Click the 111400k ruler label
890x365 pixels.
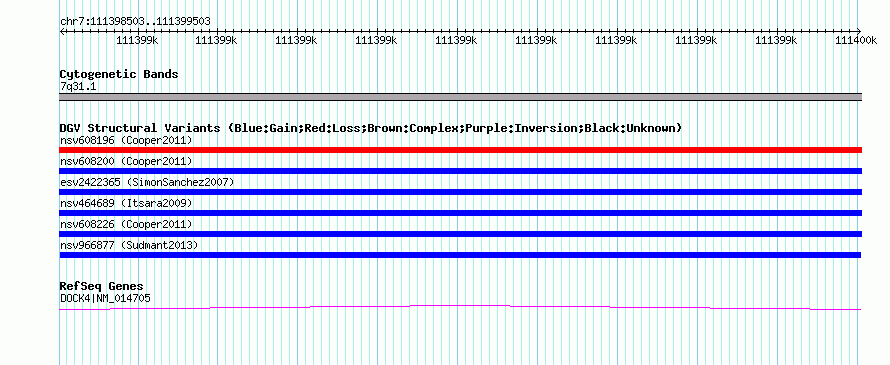pyautogui.click(x=855, y=41)
